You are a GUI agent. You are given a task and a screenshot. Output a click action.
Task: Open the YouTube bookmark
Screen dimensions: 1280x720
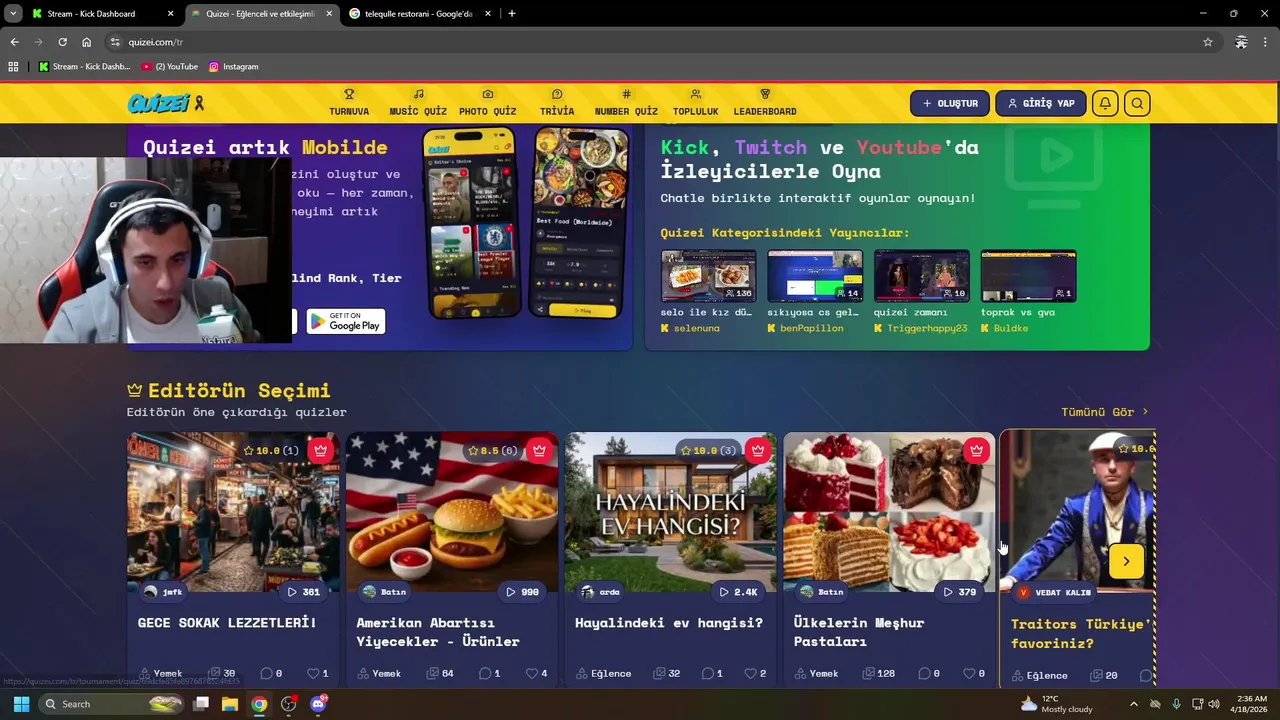point(170,67)
